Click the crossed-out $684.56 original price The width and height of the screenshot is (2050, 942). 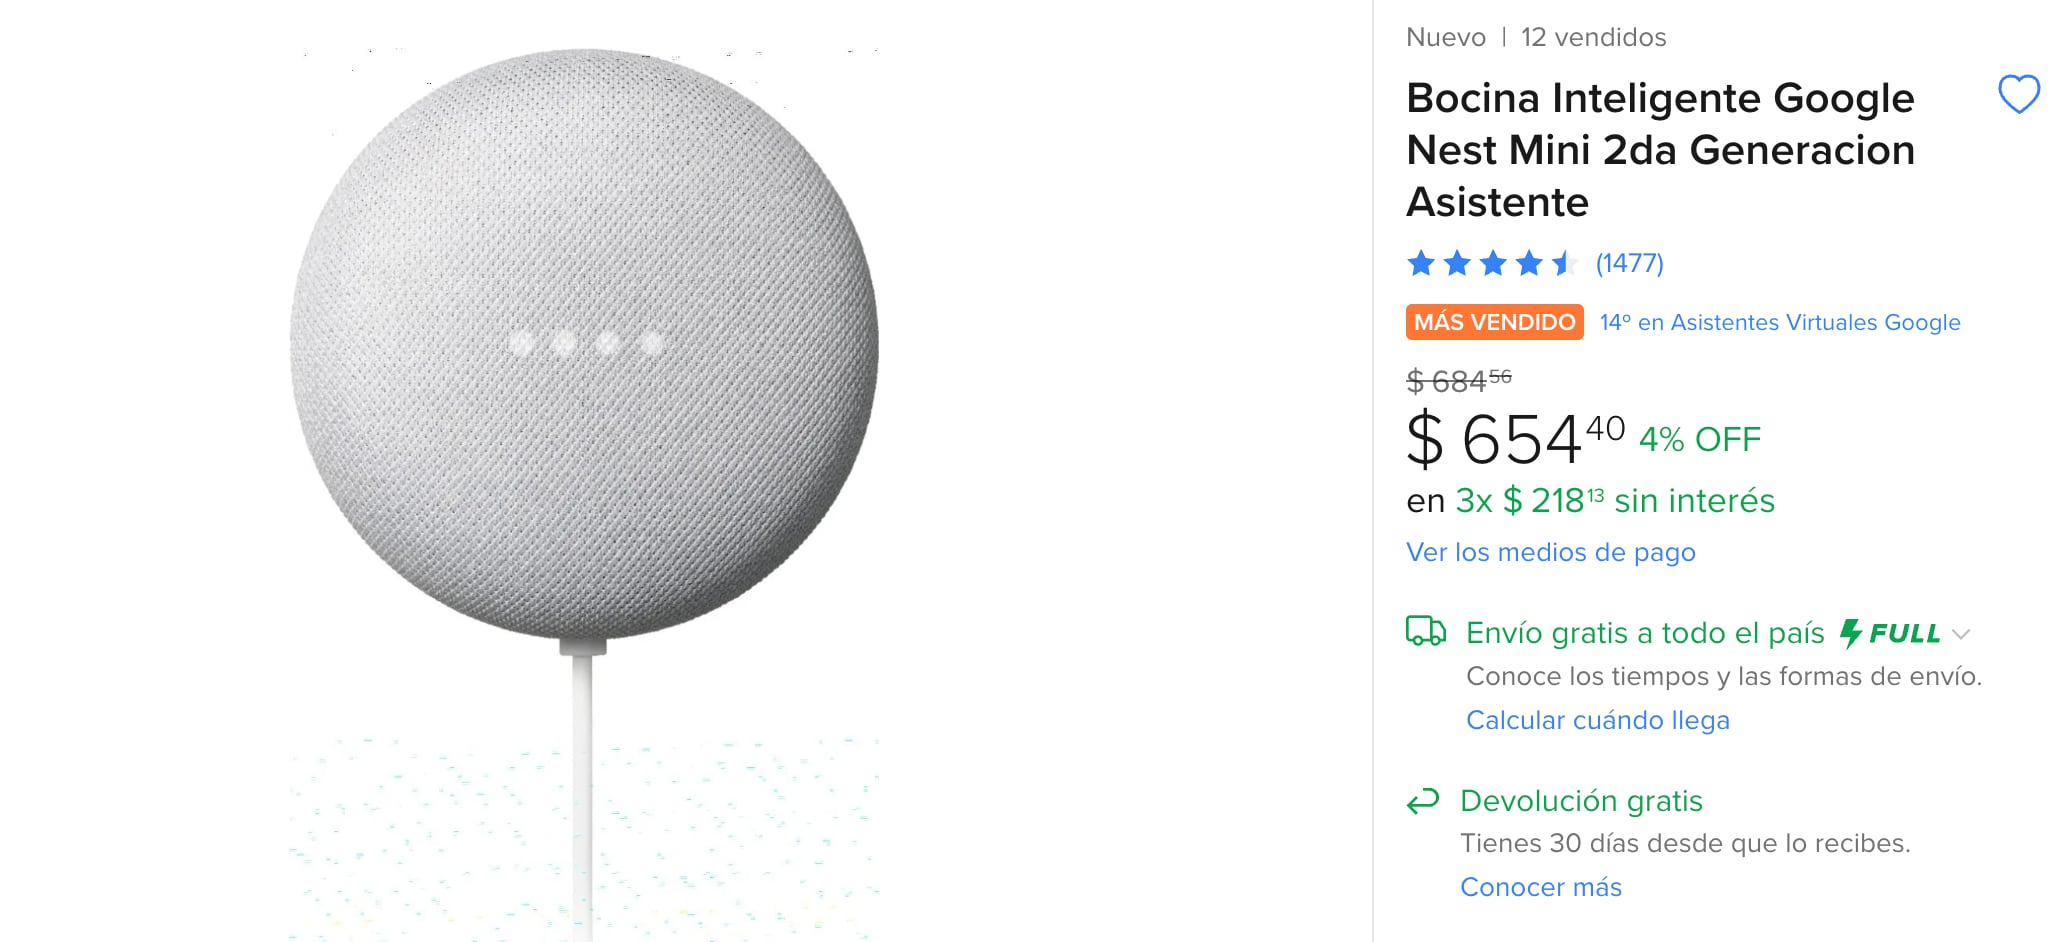[1458, 380]
